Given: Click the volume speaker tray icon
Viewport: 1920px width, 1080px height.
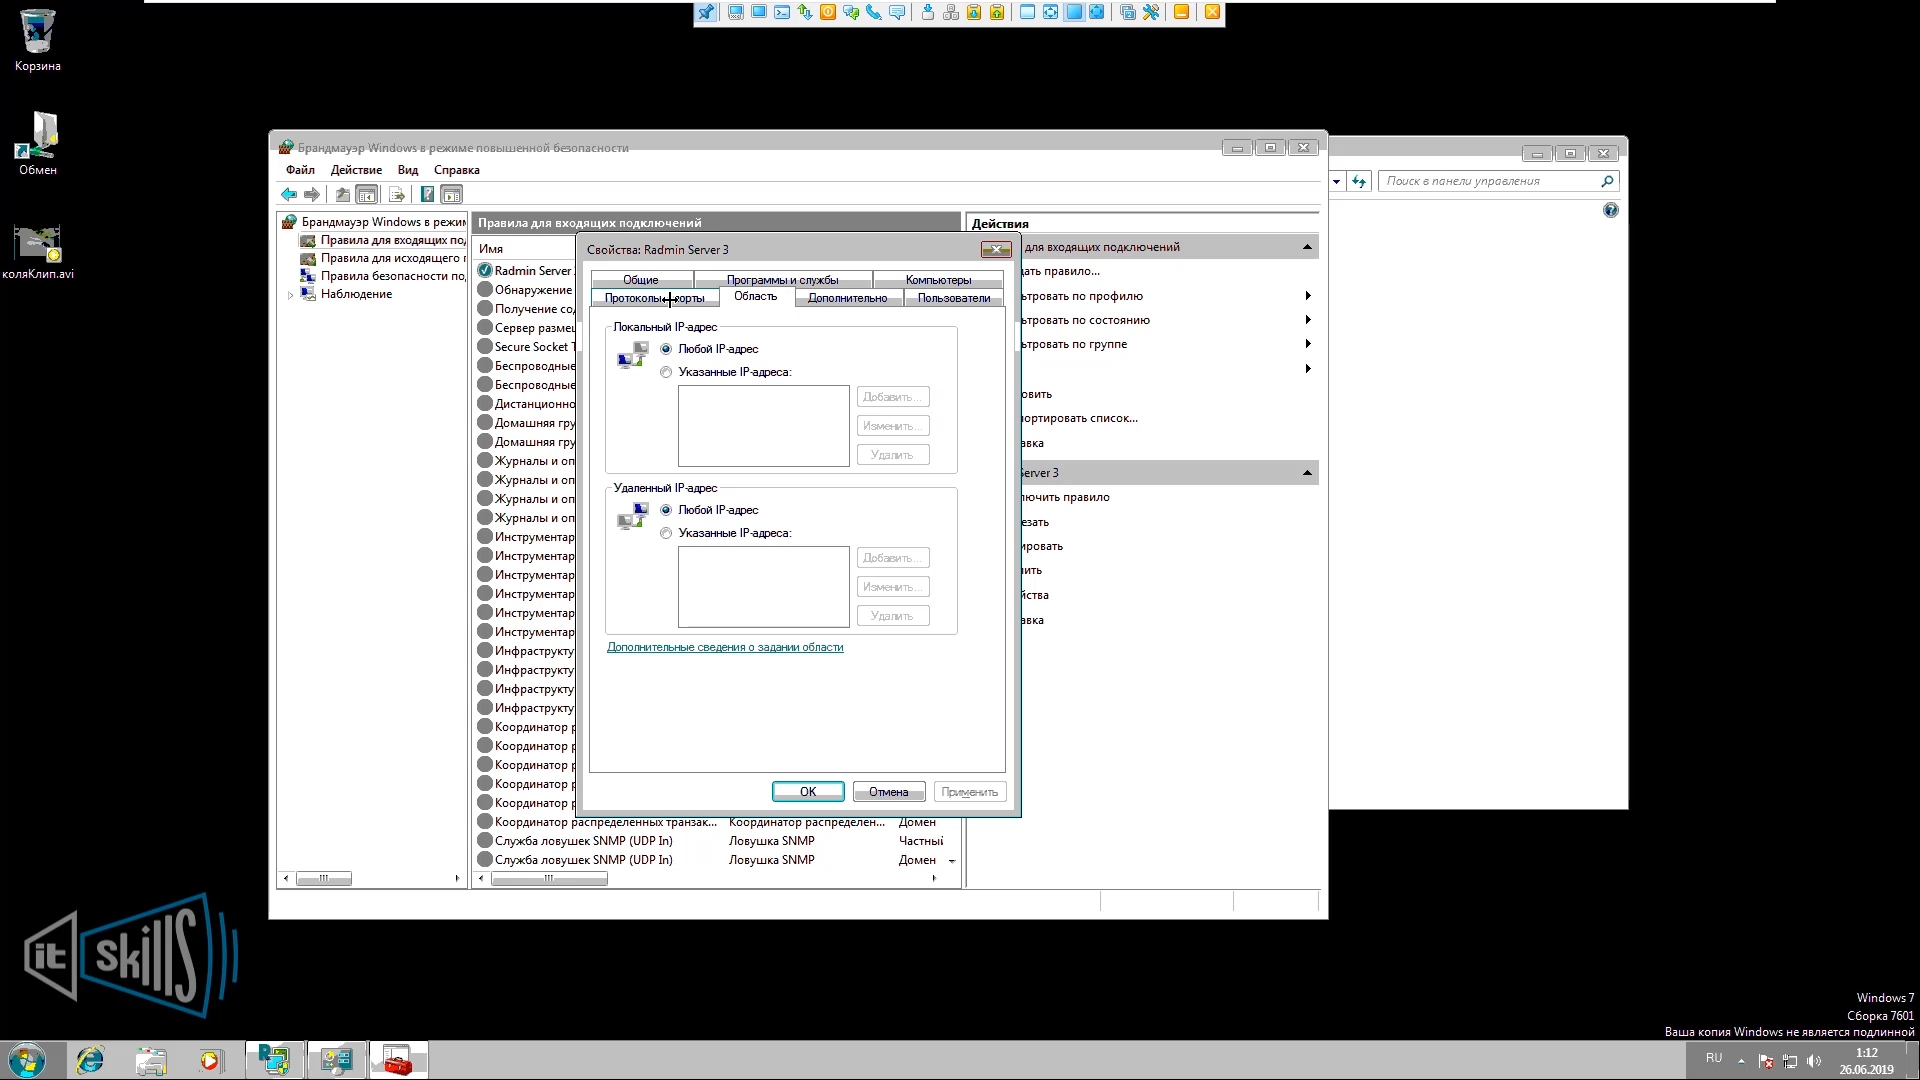Looking at the screenshot, I should coord(1814,1061).
